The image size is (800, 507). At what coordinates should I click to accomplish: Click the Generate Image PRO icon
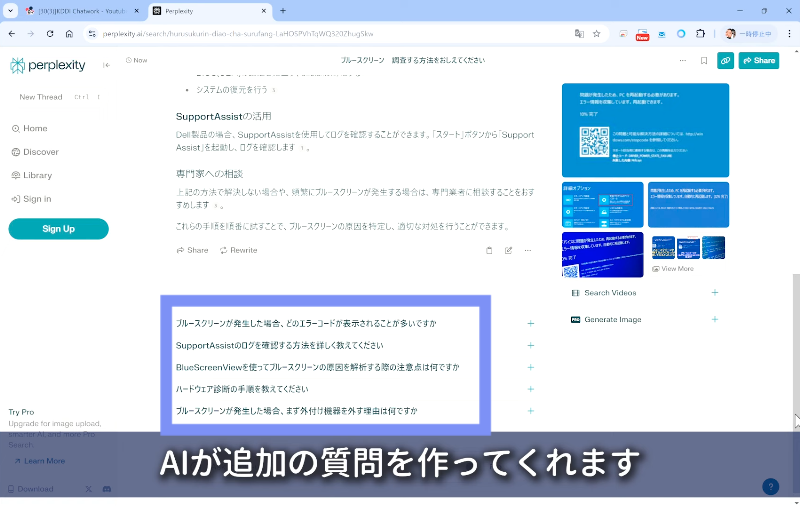[576, 320]
